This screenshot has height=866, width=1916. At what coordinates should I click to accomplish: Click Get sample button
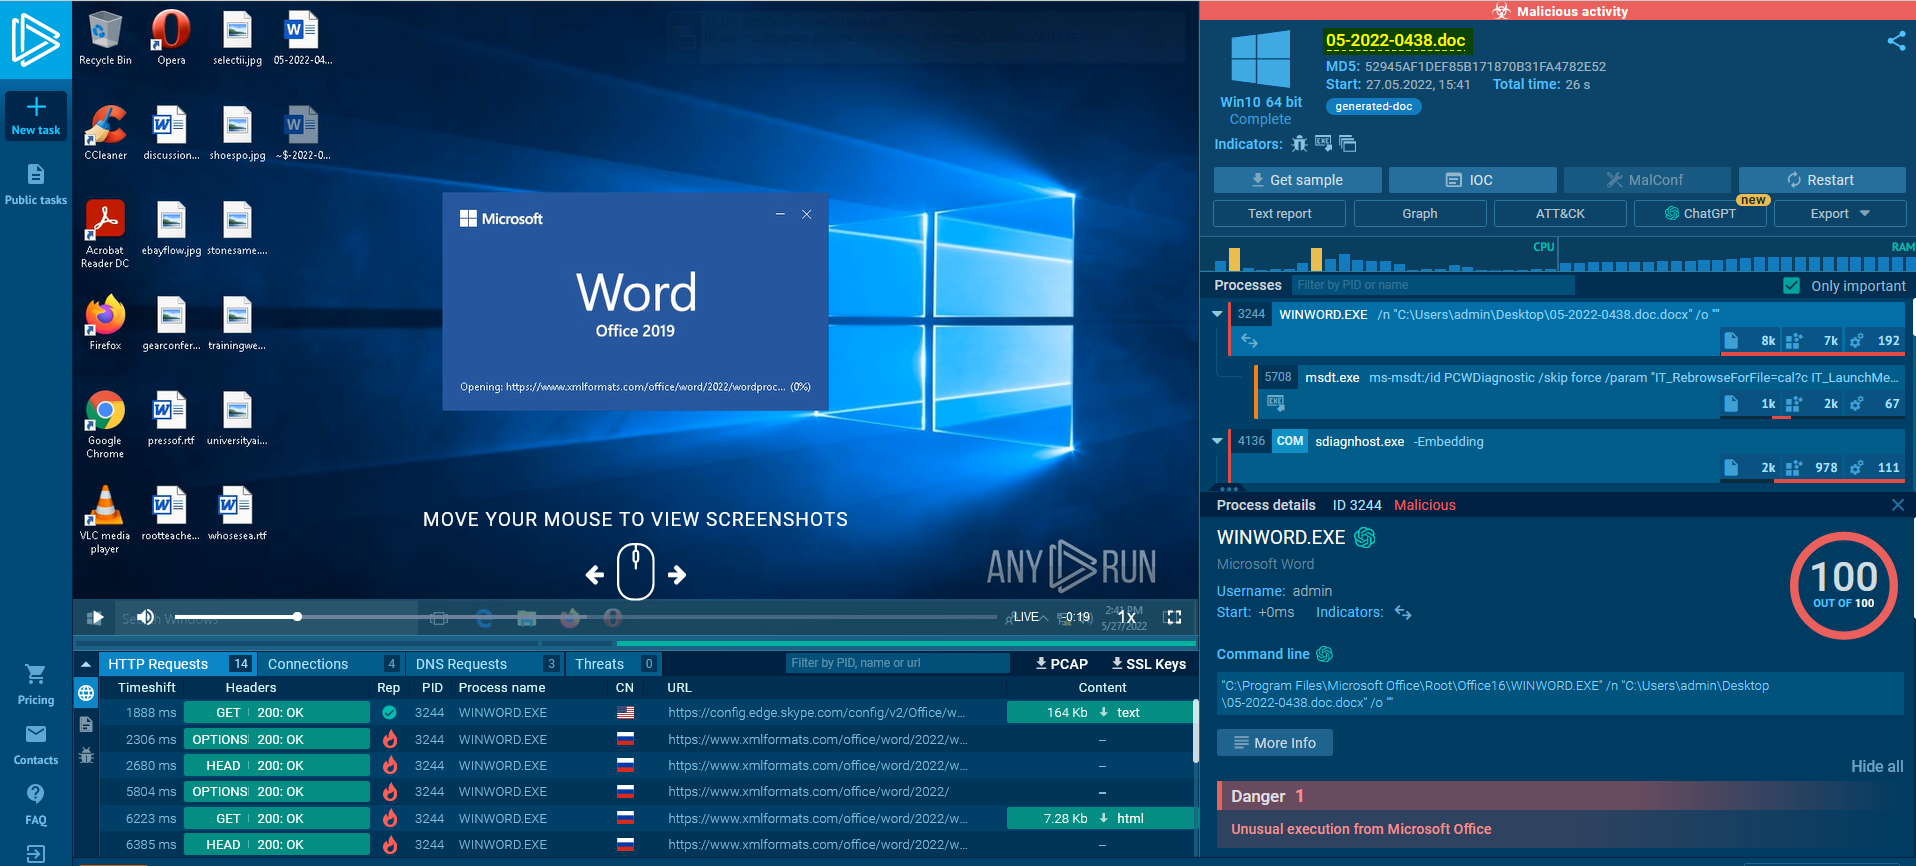tap(1297, 180)
